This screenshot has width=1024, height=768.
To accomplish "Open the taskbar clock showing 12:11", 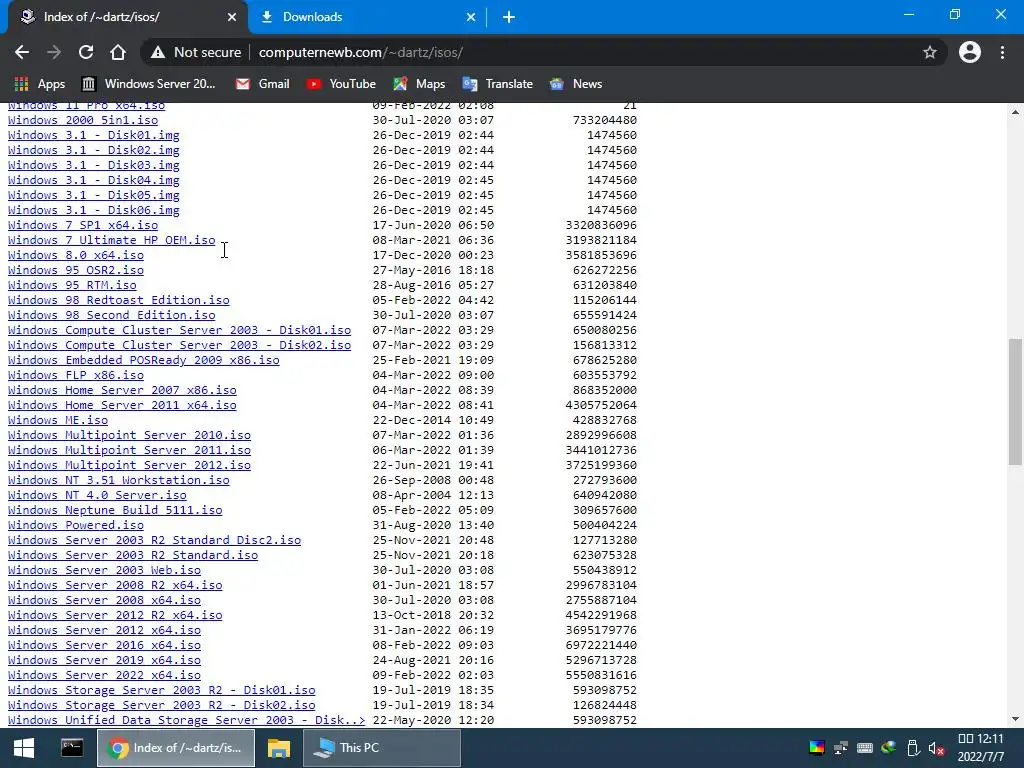I will [980, 748].
